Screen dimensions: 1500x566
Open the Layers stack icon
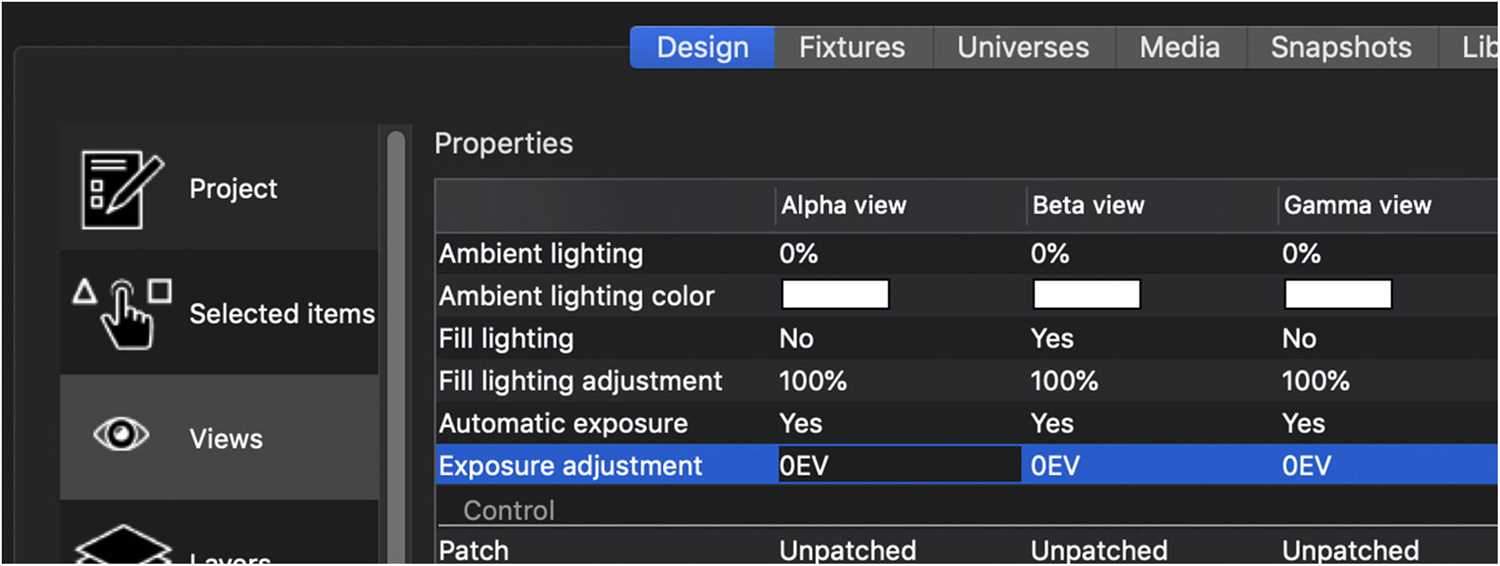pyautogui.click(x=122, y=545)
